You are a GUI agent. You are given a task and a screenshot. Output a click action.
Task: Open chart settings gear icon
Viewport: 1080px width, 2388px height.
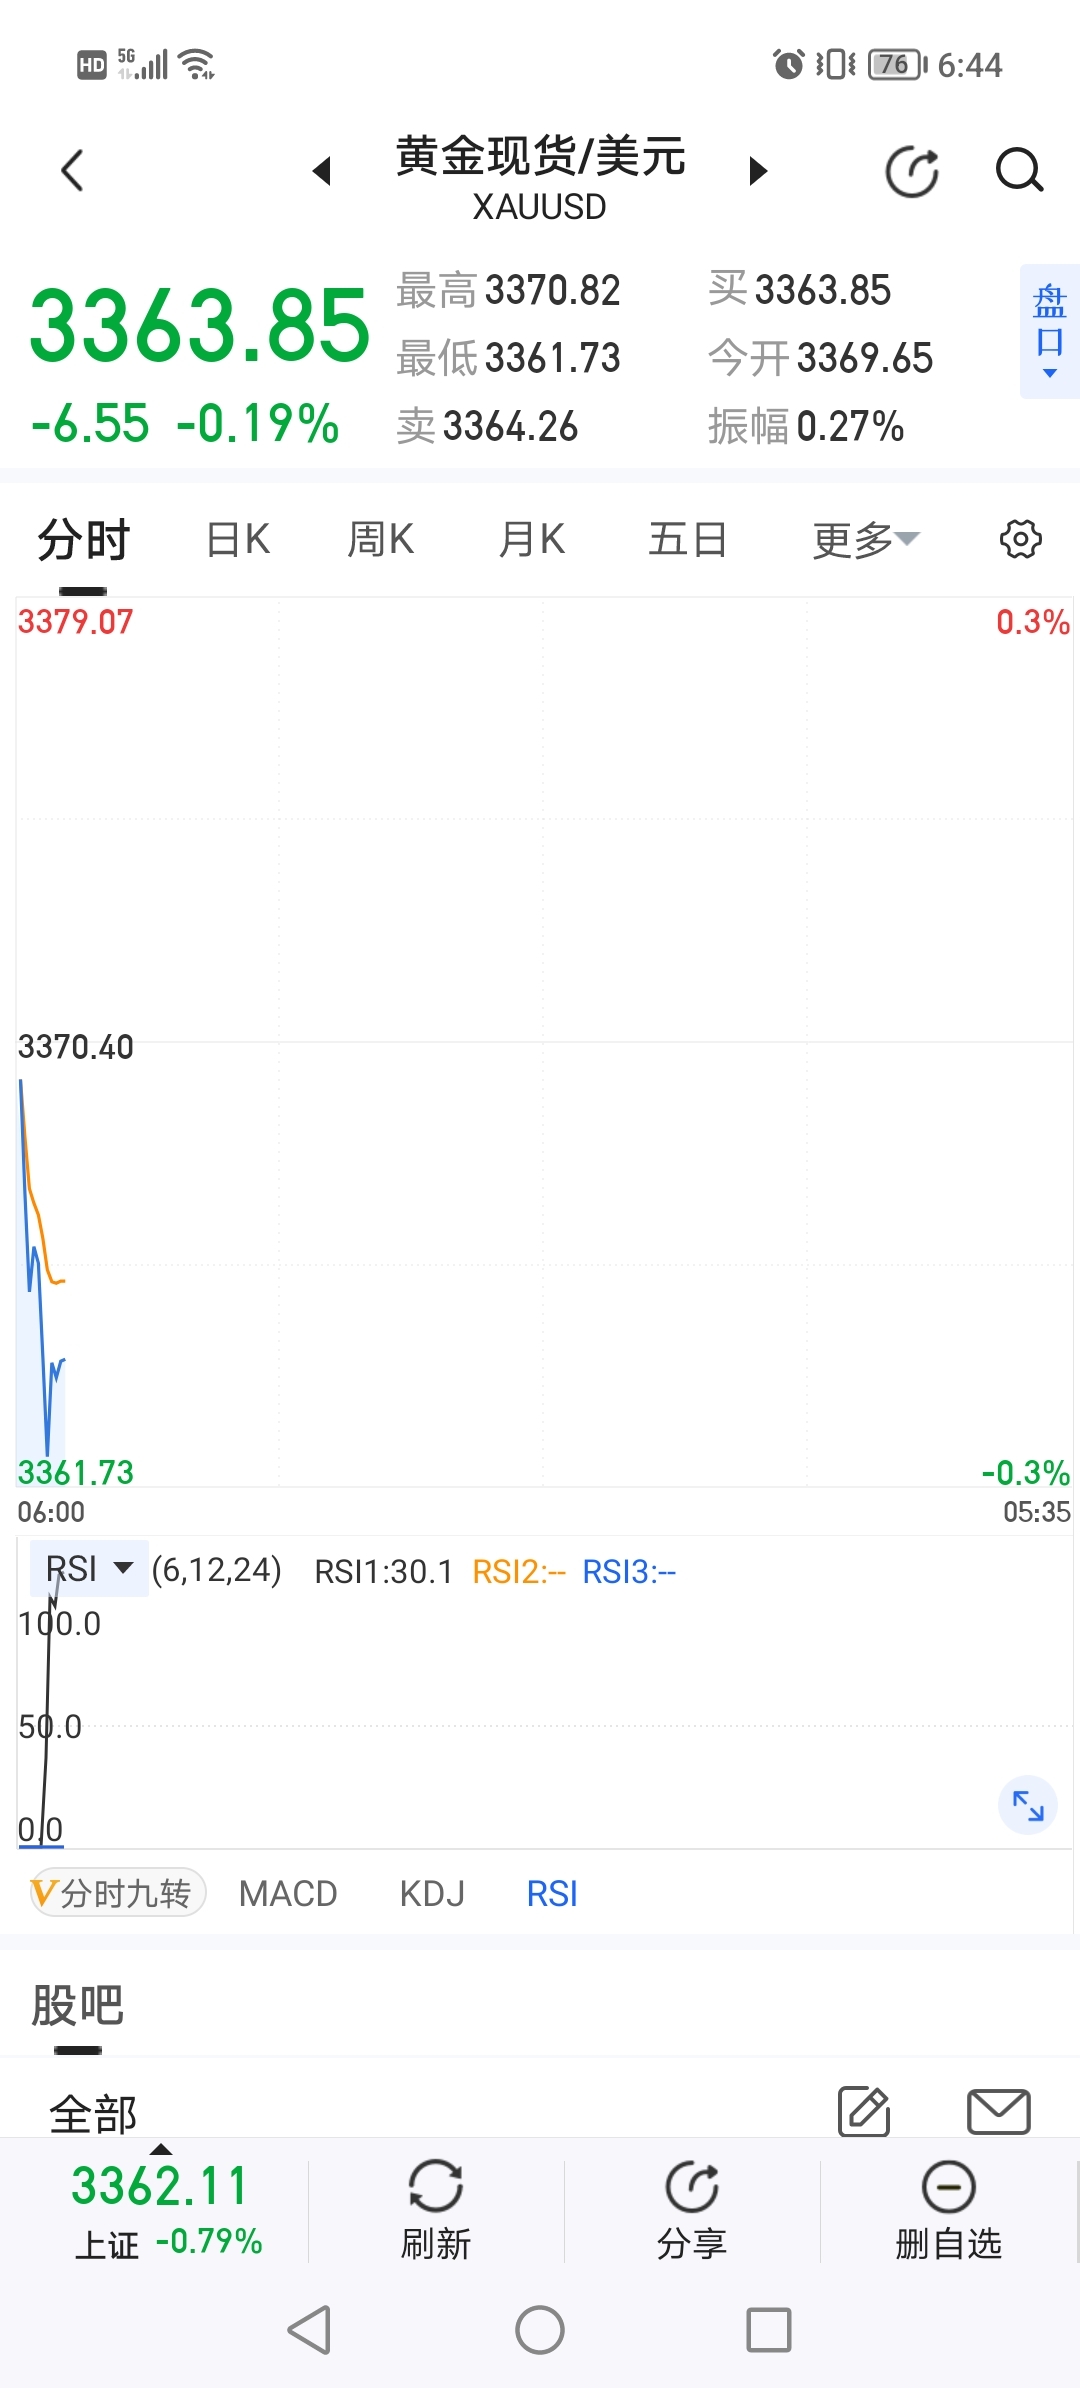1020,539
